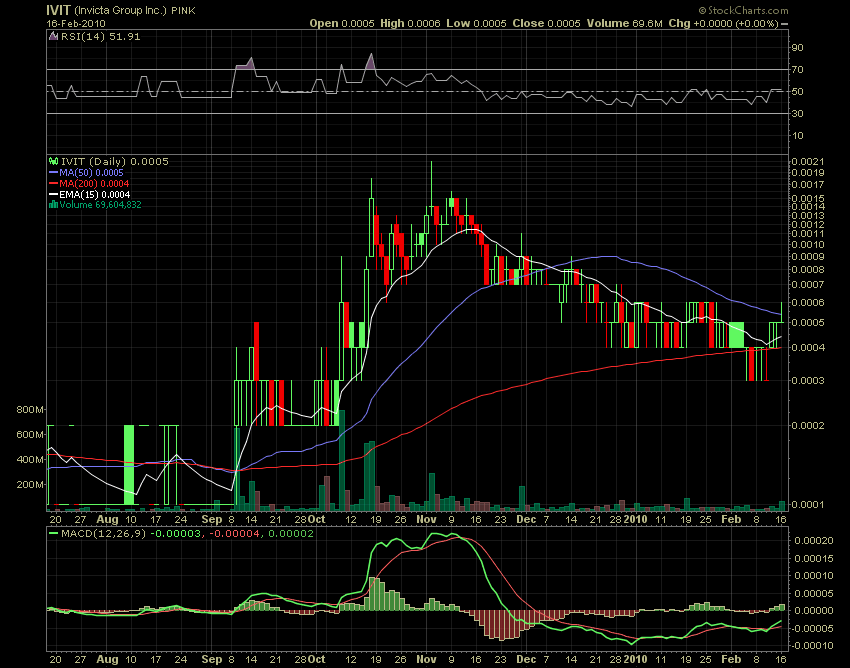Click the Feb label on the lower MACD date axis
This screenshot has width=850, height=668.
[x=731, y=659]
